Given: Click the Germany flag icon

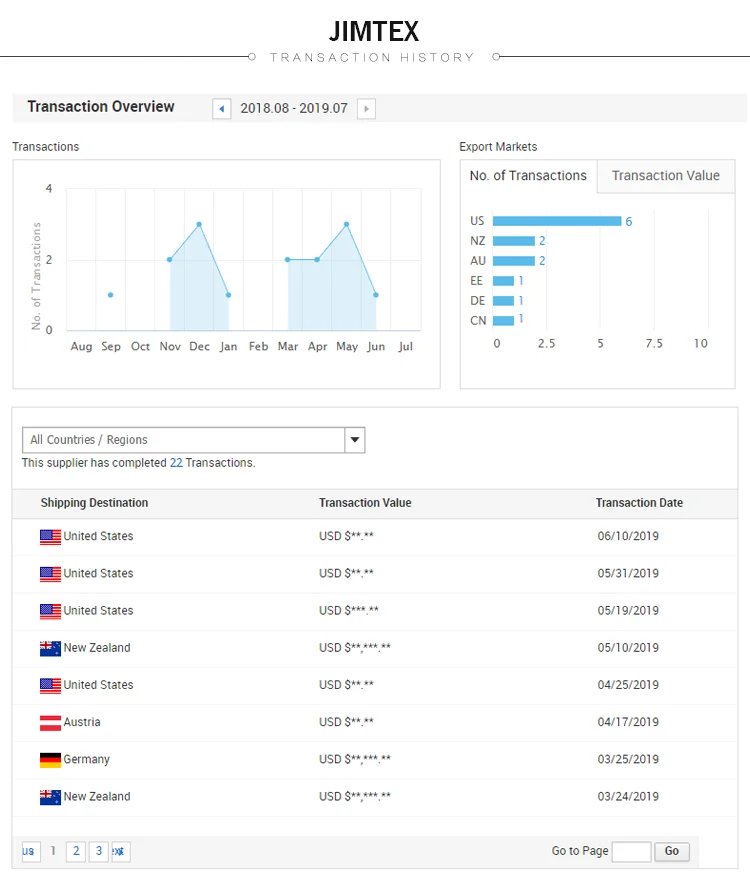Looking at the screenshot, I should (50, 759).
